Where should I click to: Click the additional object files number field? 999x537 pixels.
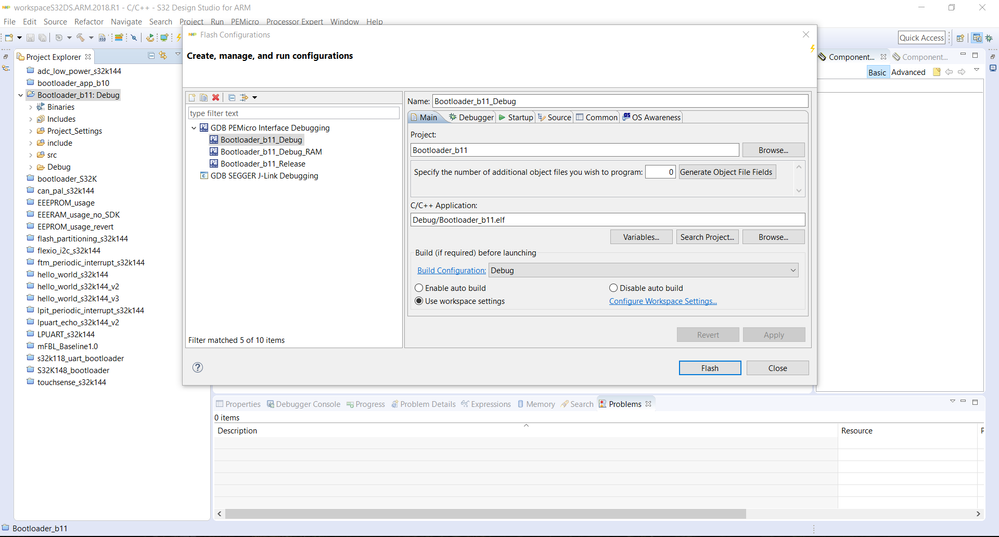(660, 172)
